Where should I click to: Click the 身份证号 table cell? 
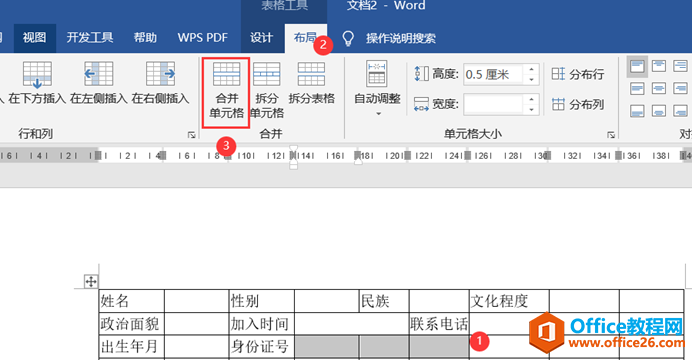(262, 346)
